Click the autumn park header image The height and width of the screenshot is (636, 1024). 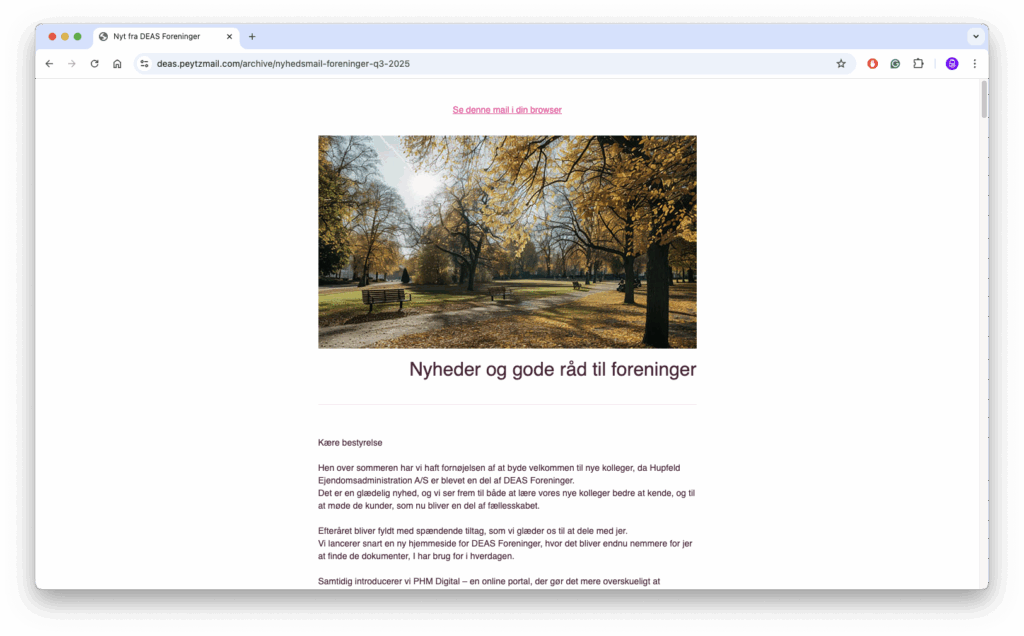[x=507, y=242]
